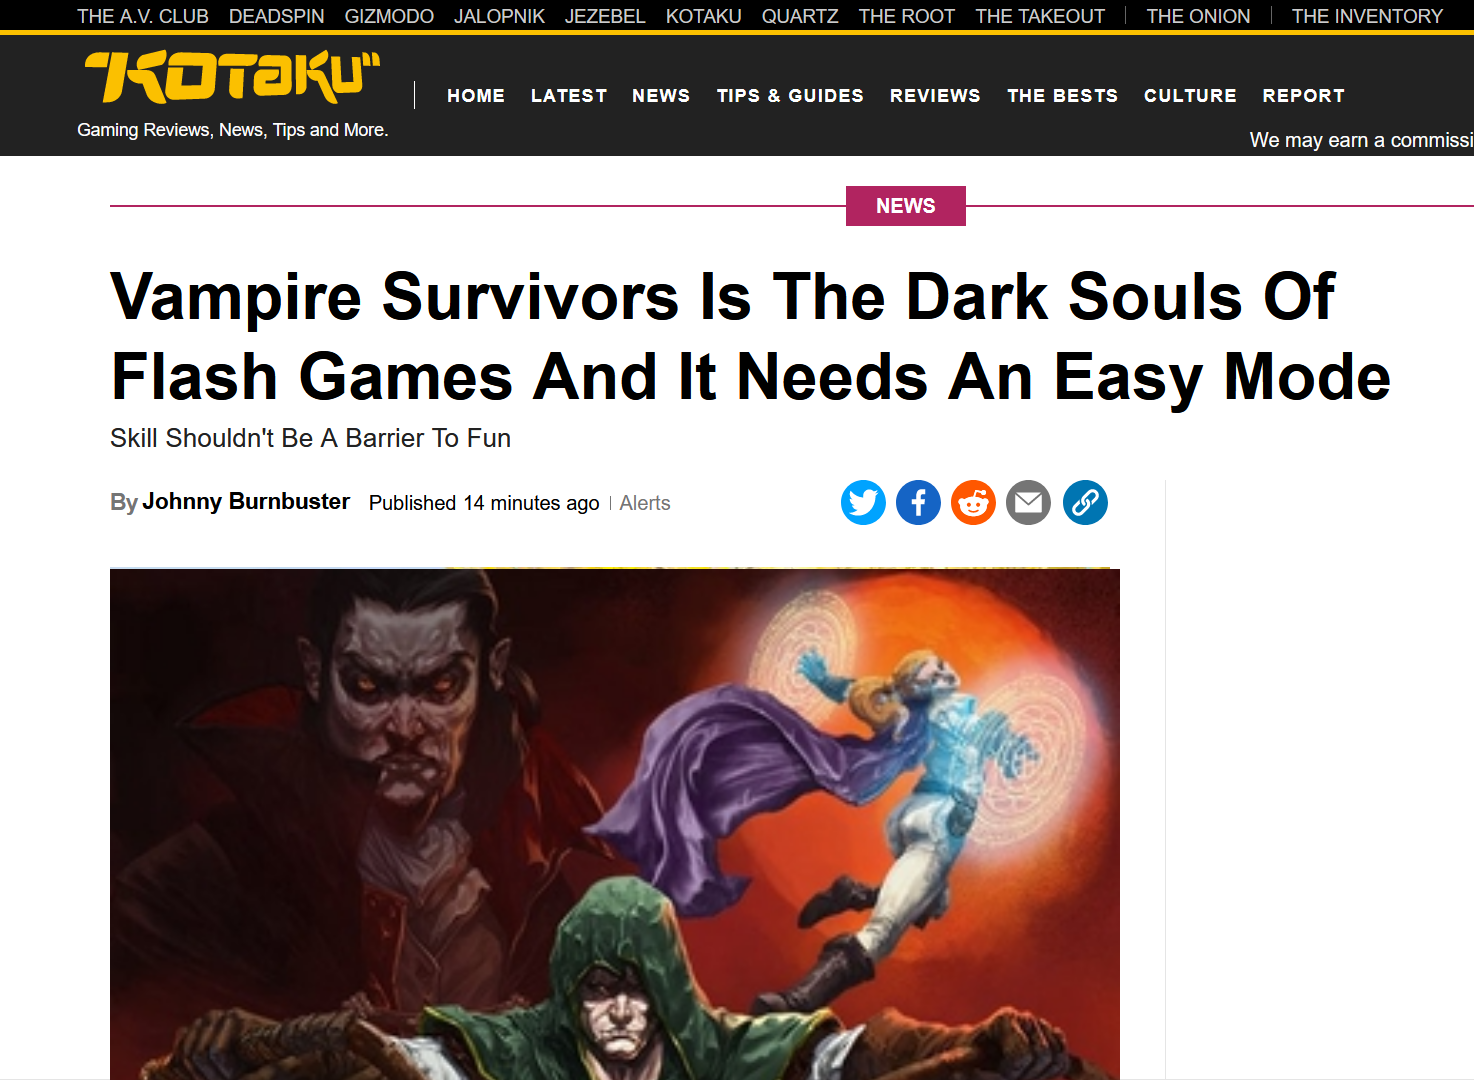
Task: Visit The Onion from top bar
Action: [x=1198, y=16]
